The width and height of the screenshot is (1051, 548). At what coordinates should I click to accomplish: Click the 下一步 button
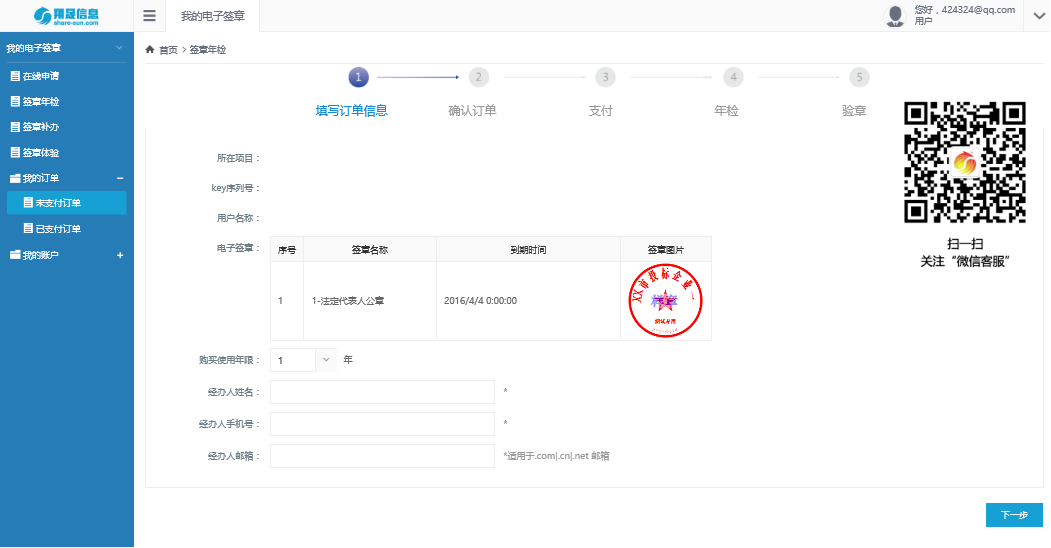[x=1014, y=515]
